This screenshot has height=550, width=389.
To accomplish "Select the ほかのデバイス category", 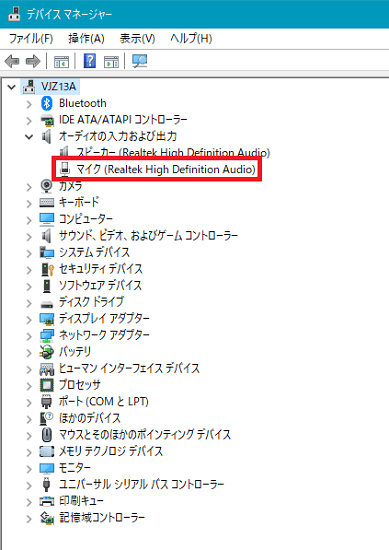I will pos(90,418).
